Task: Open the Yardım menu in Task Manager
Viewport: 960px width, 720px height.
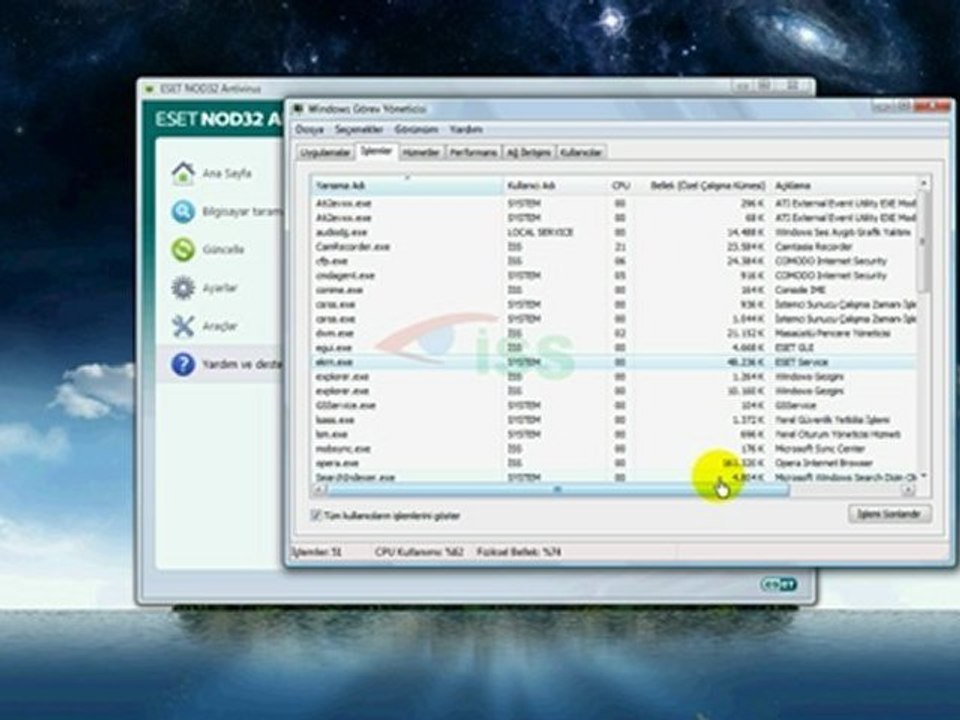Action: 467,130
